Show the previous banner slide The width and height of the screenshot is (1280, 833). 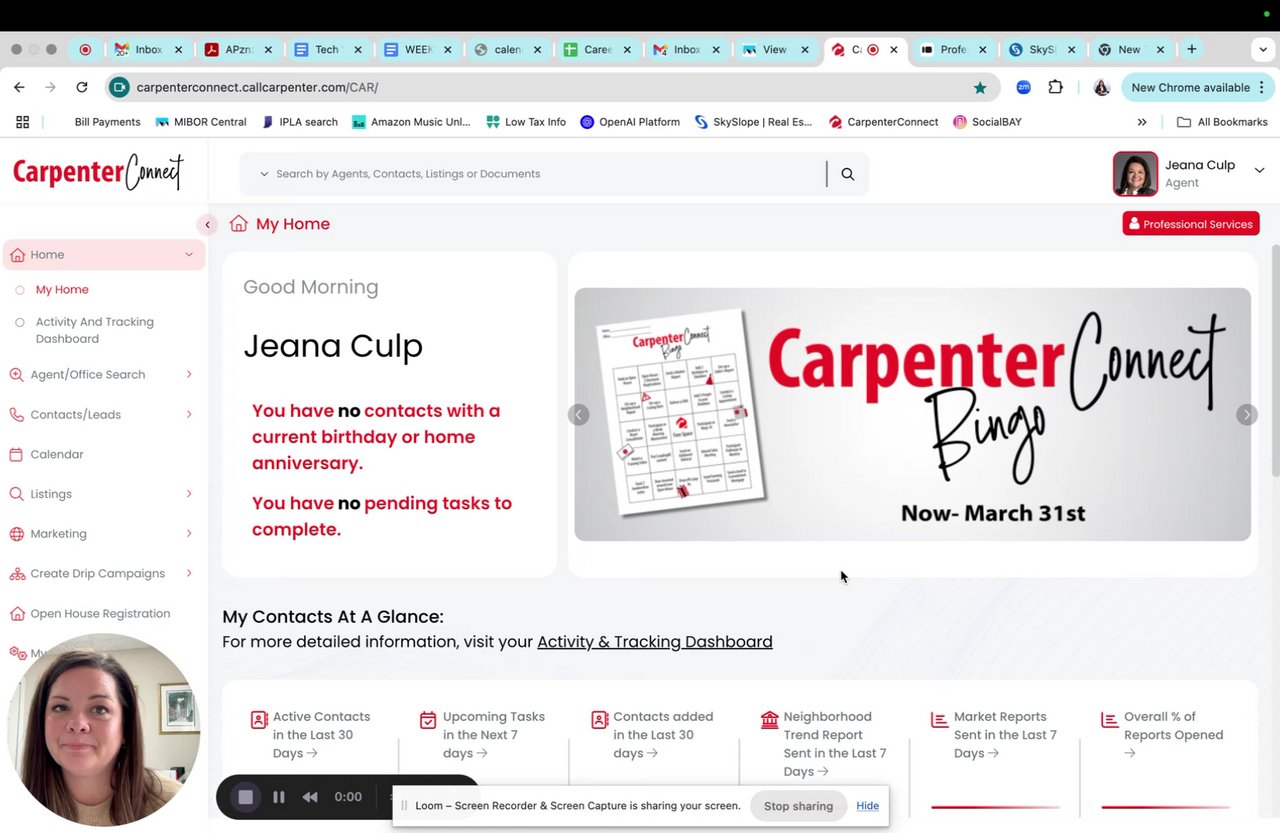579,414
